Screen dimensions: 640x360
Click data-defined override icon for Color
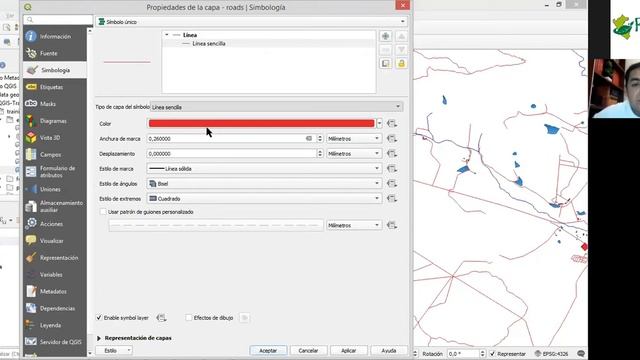pyautogui.click(x=392, y=123)
